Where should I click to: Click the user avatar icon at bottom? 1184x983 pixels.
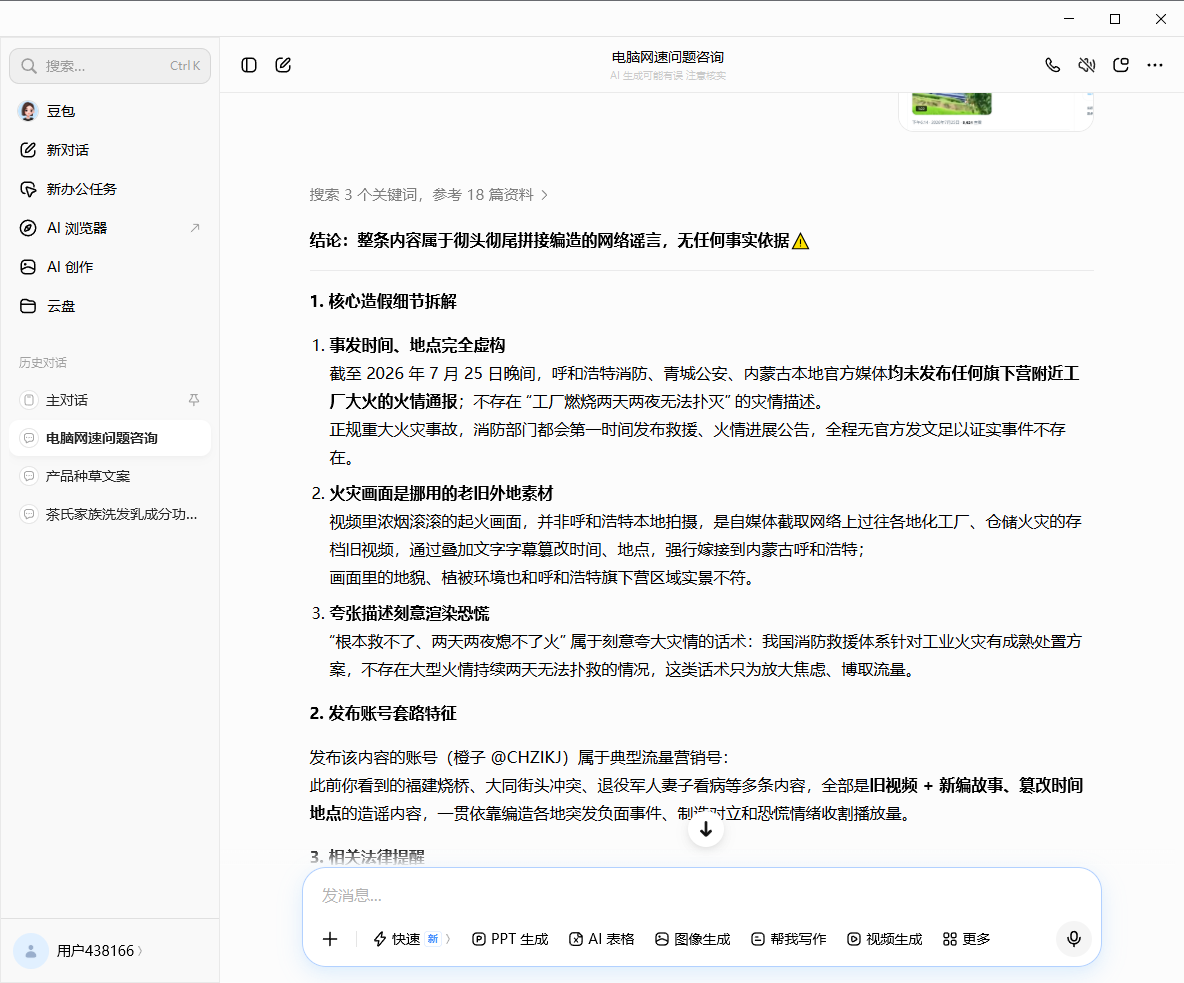pos(31,951)
